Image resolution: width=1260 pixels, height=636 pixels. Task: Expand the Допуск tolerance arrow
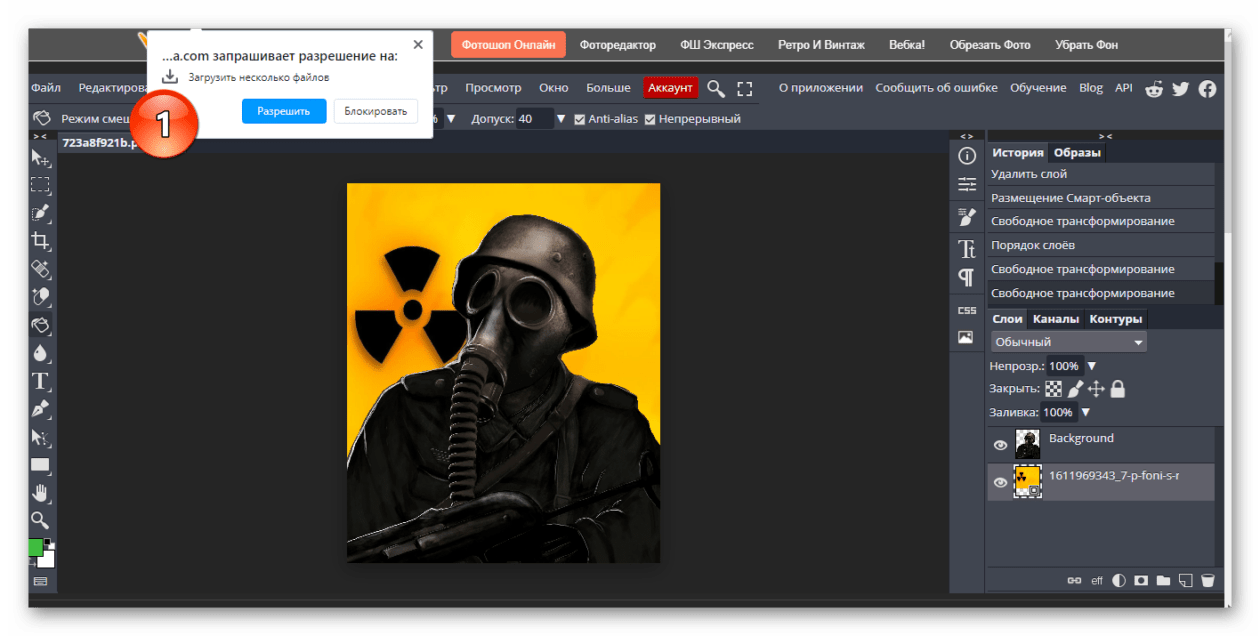click(561, 119)
